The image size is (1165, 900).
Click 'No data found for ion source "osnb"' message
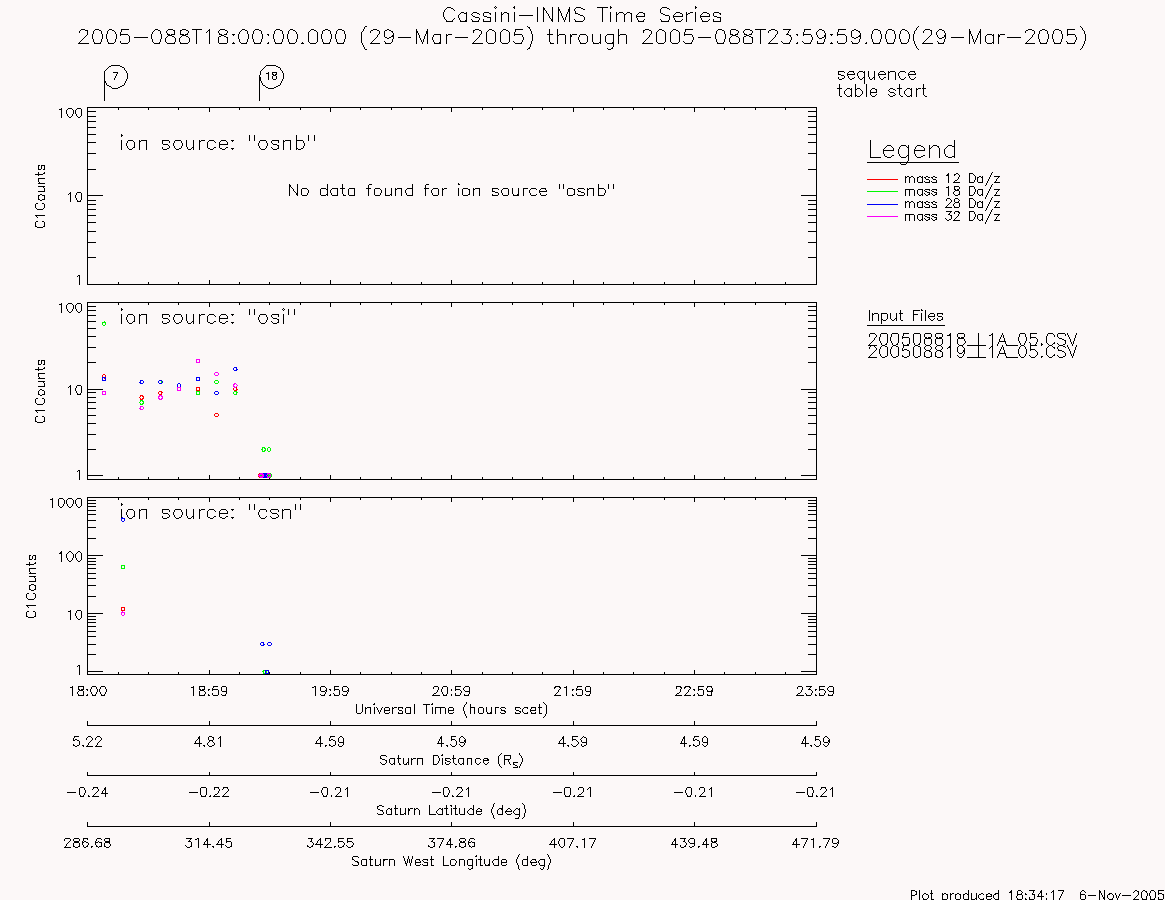pos(452,191)
